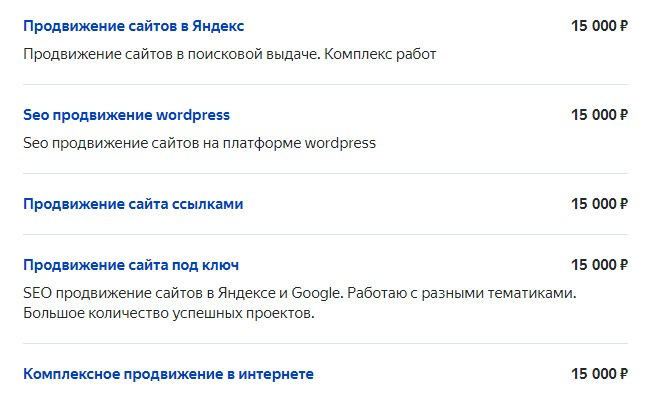
Task: Open the 'Seo продвижение wordpress' service link
Action: tap(126, 115)
